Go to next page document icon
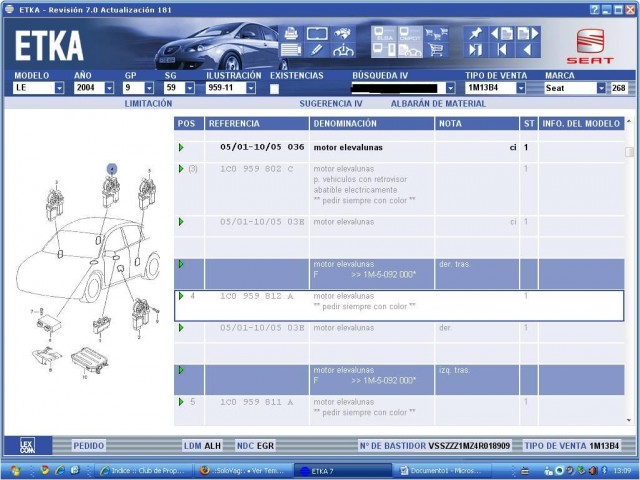The image size is (640, 480). pos(528,33)
